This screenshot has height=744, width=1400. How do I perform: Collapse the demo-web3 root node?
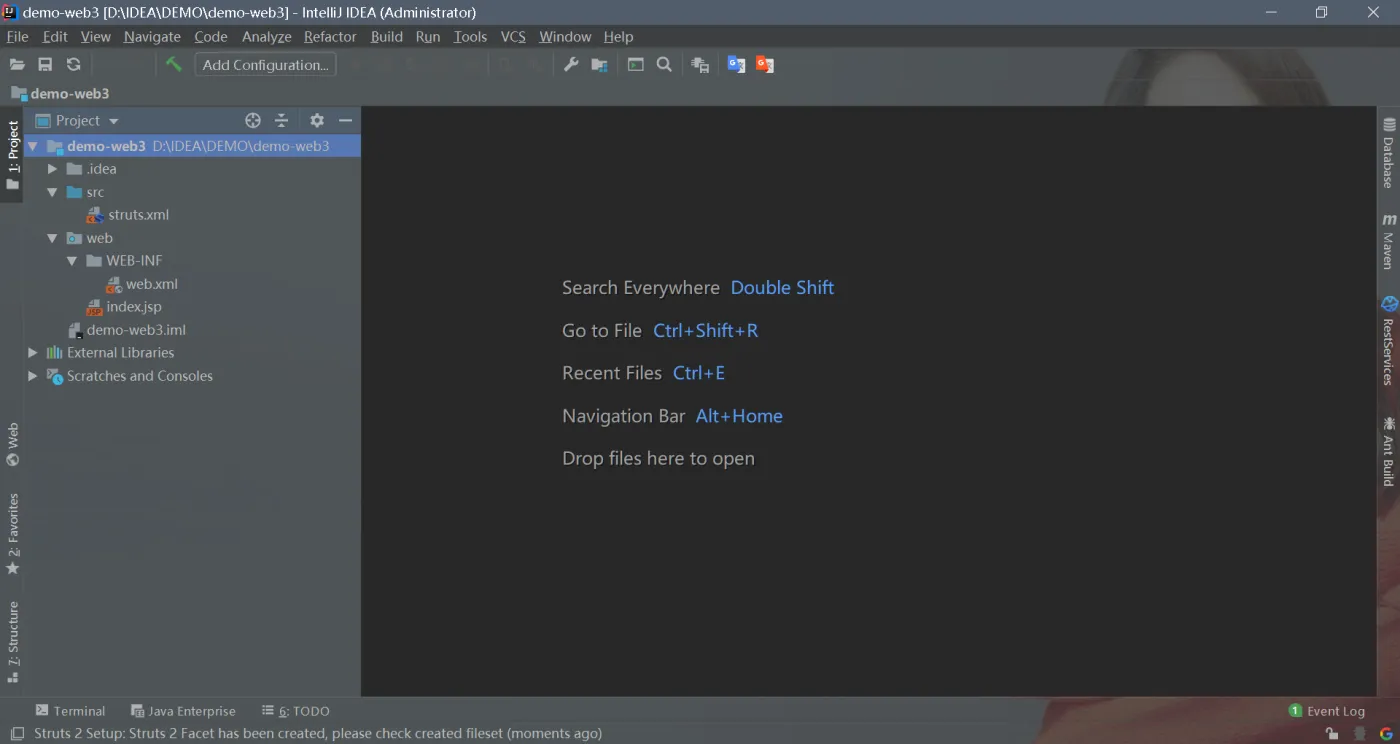[33, 146]
